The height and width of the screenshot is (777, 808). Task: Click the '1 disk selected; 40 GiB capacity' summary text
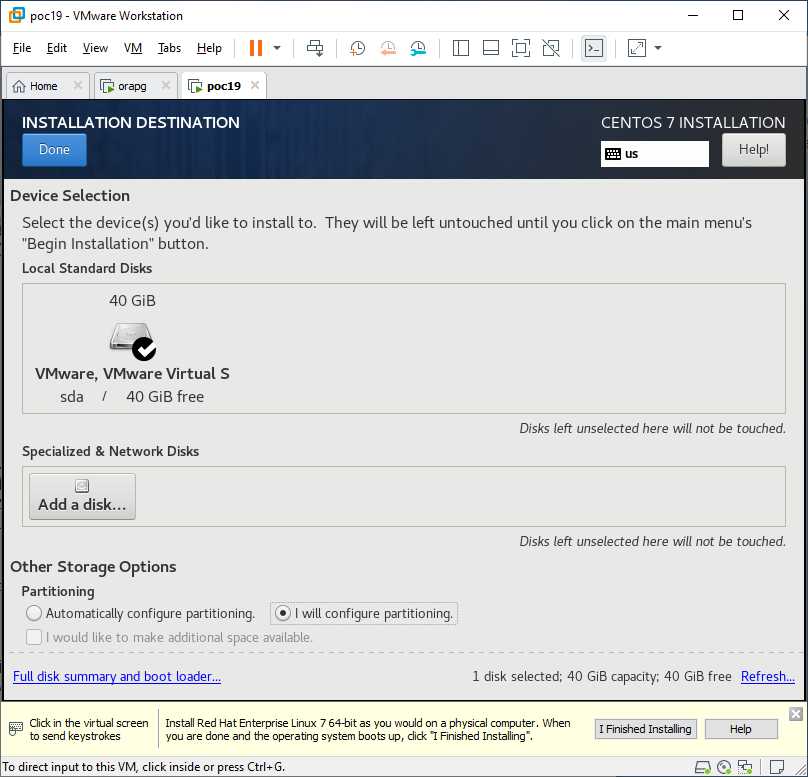coord(602,676)
